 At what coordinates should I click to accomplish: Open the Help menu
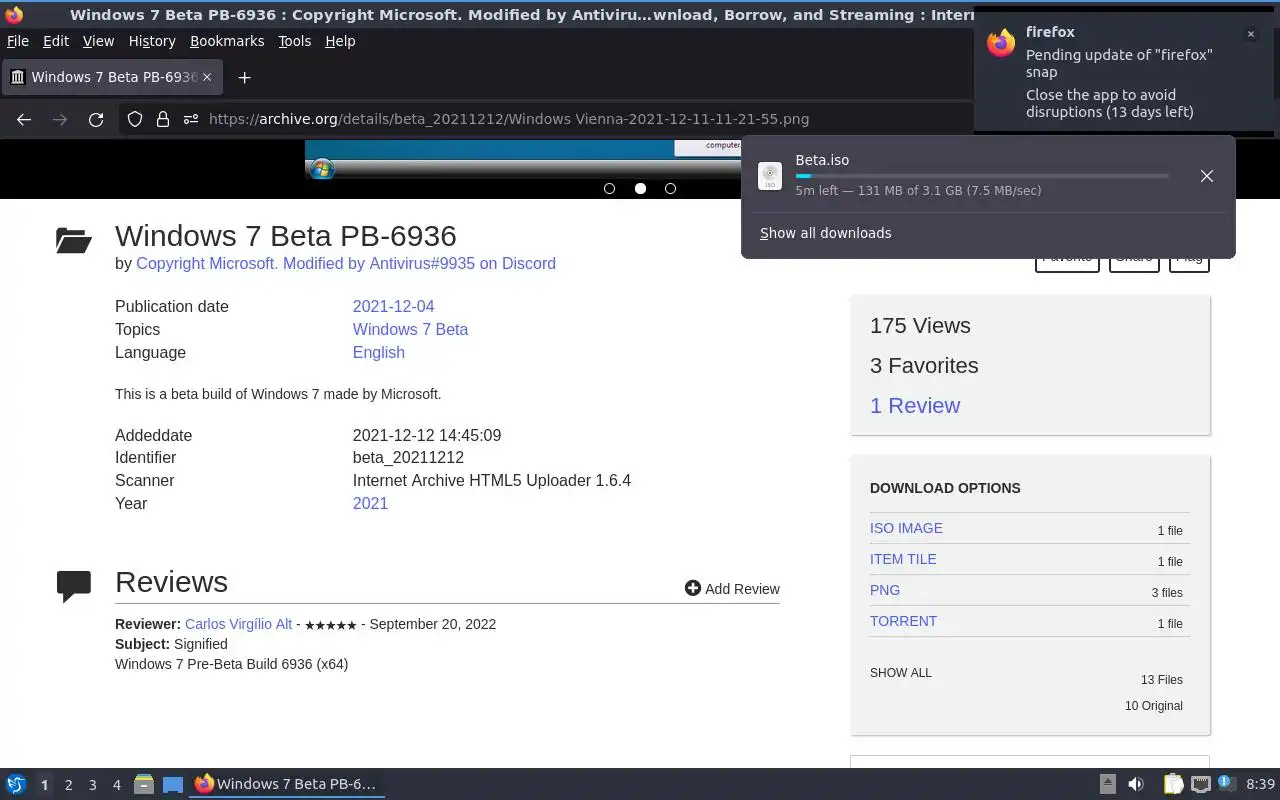click(340, 41)
